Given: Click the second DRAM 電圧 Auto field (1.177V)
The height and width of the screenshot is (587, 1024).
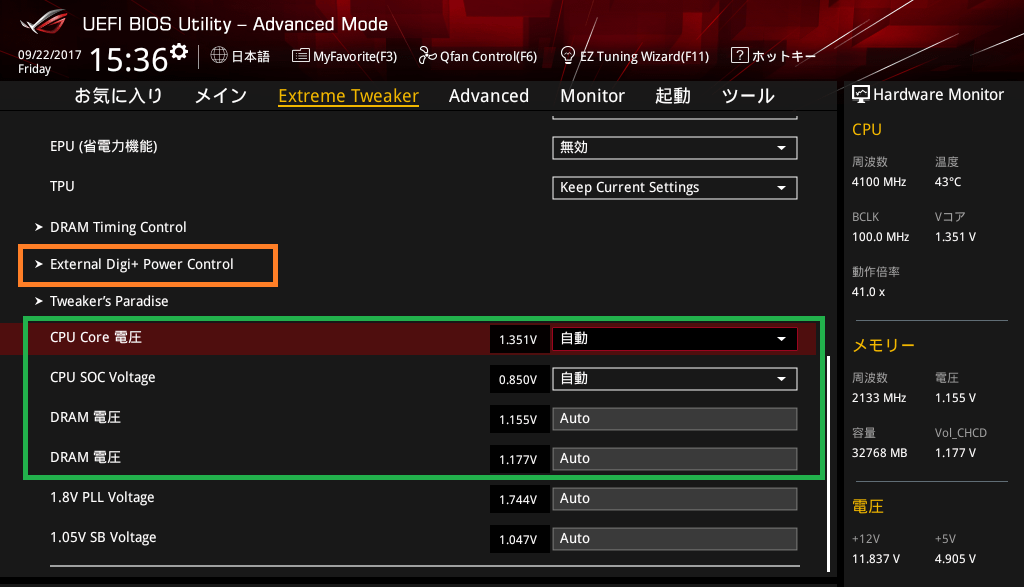Looking at the screenshot, I should 675,459.
